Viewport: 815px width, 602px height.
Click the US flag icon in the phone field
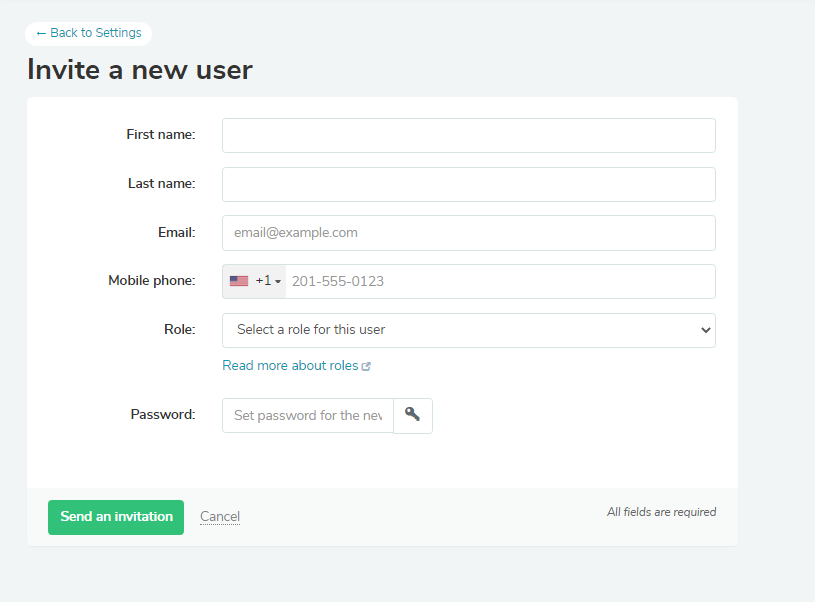239,281
